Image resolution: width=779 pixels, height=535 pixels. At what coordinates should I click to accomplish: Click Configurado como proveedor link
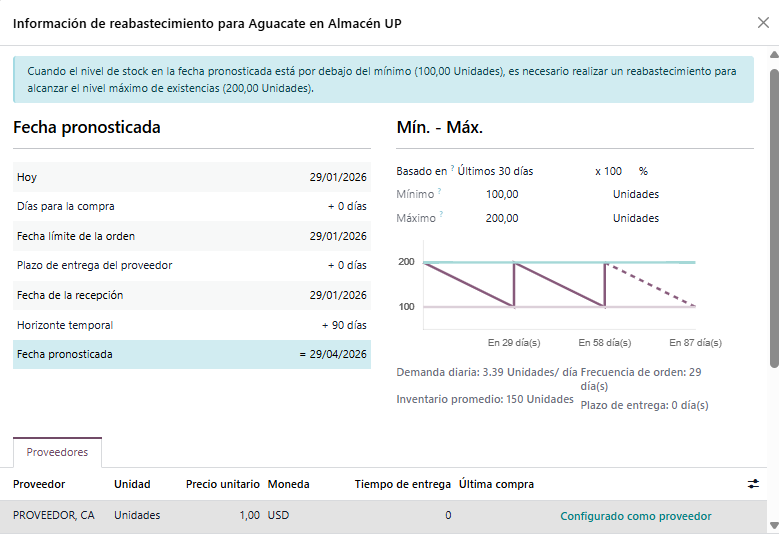tap(635, 516)
